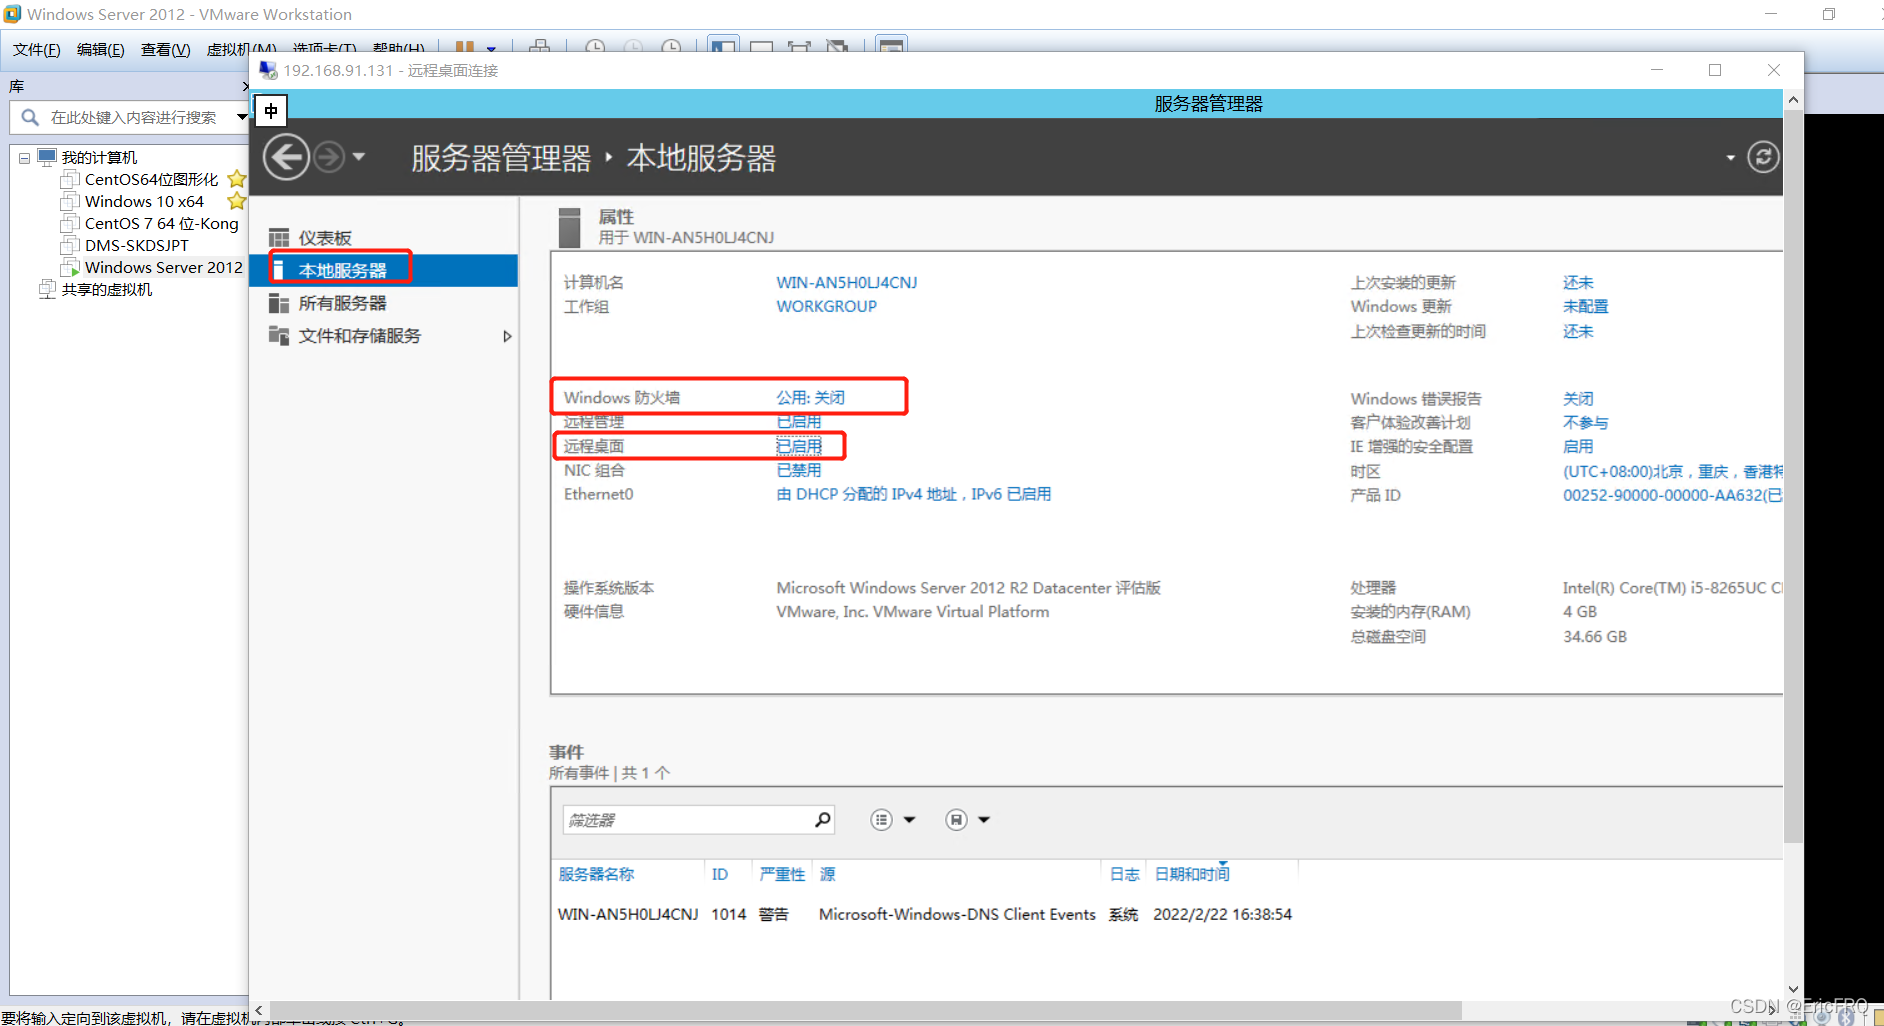Viewport: 1884px width, 1026px height.
Task: Sort events by 日志 column header
Action: coord(1124,874)
